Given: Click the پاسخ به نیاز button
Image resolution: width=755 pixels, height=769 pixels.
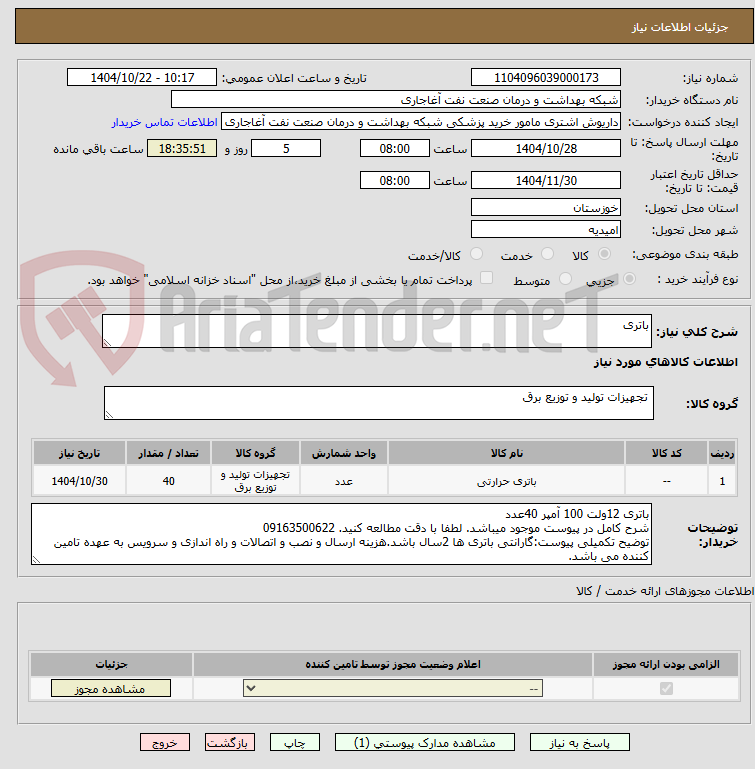Looking at the screenshot, I should point(579,743).
